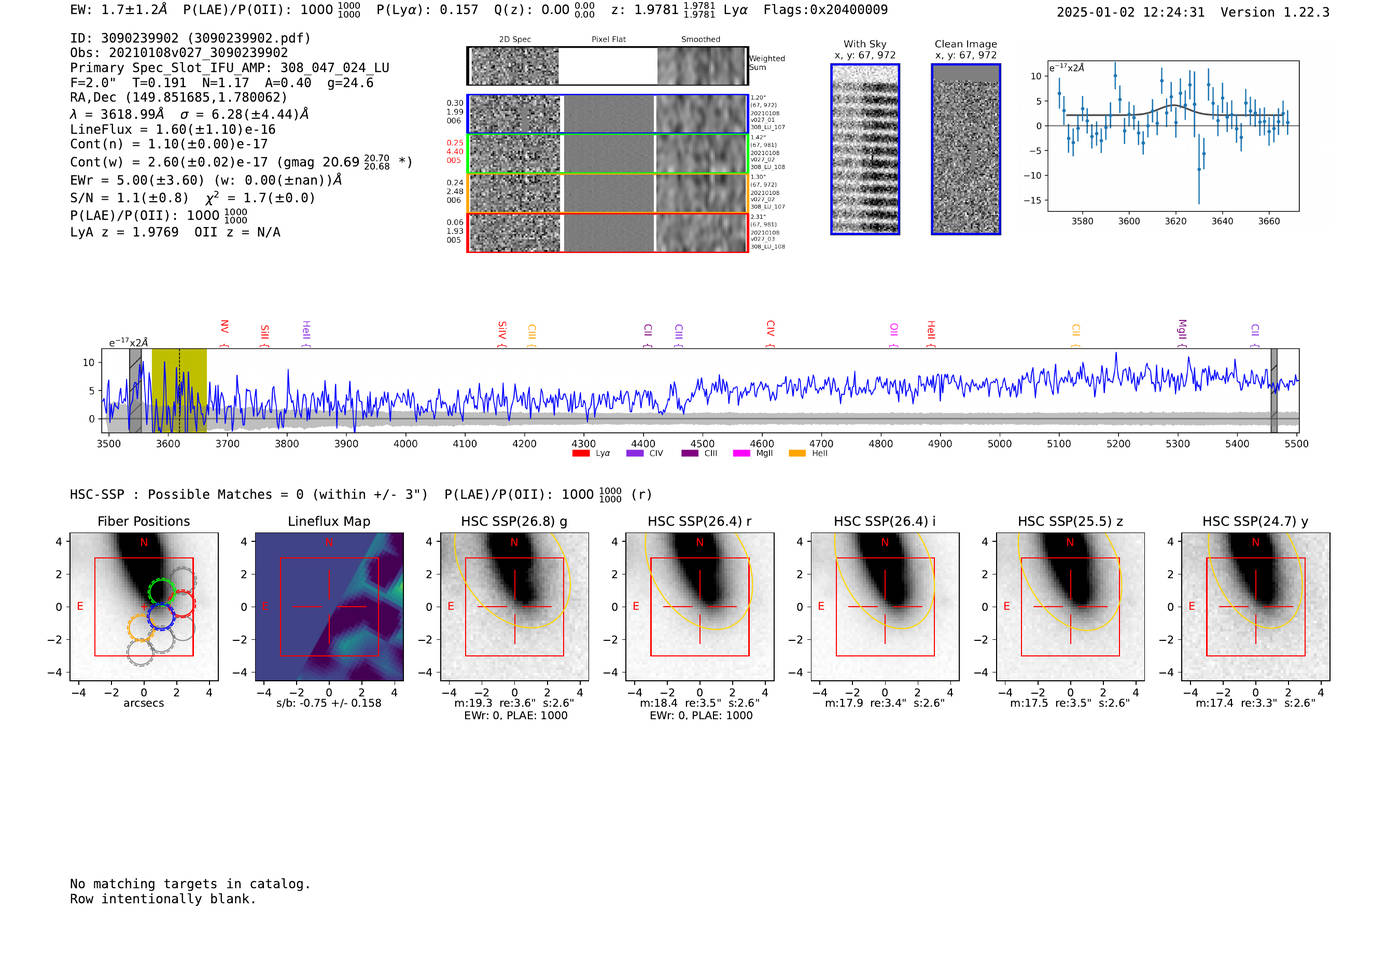Open the HSC SSP(26.8) g image
The height and width of the screenshot is (953, 1400).
514,606
